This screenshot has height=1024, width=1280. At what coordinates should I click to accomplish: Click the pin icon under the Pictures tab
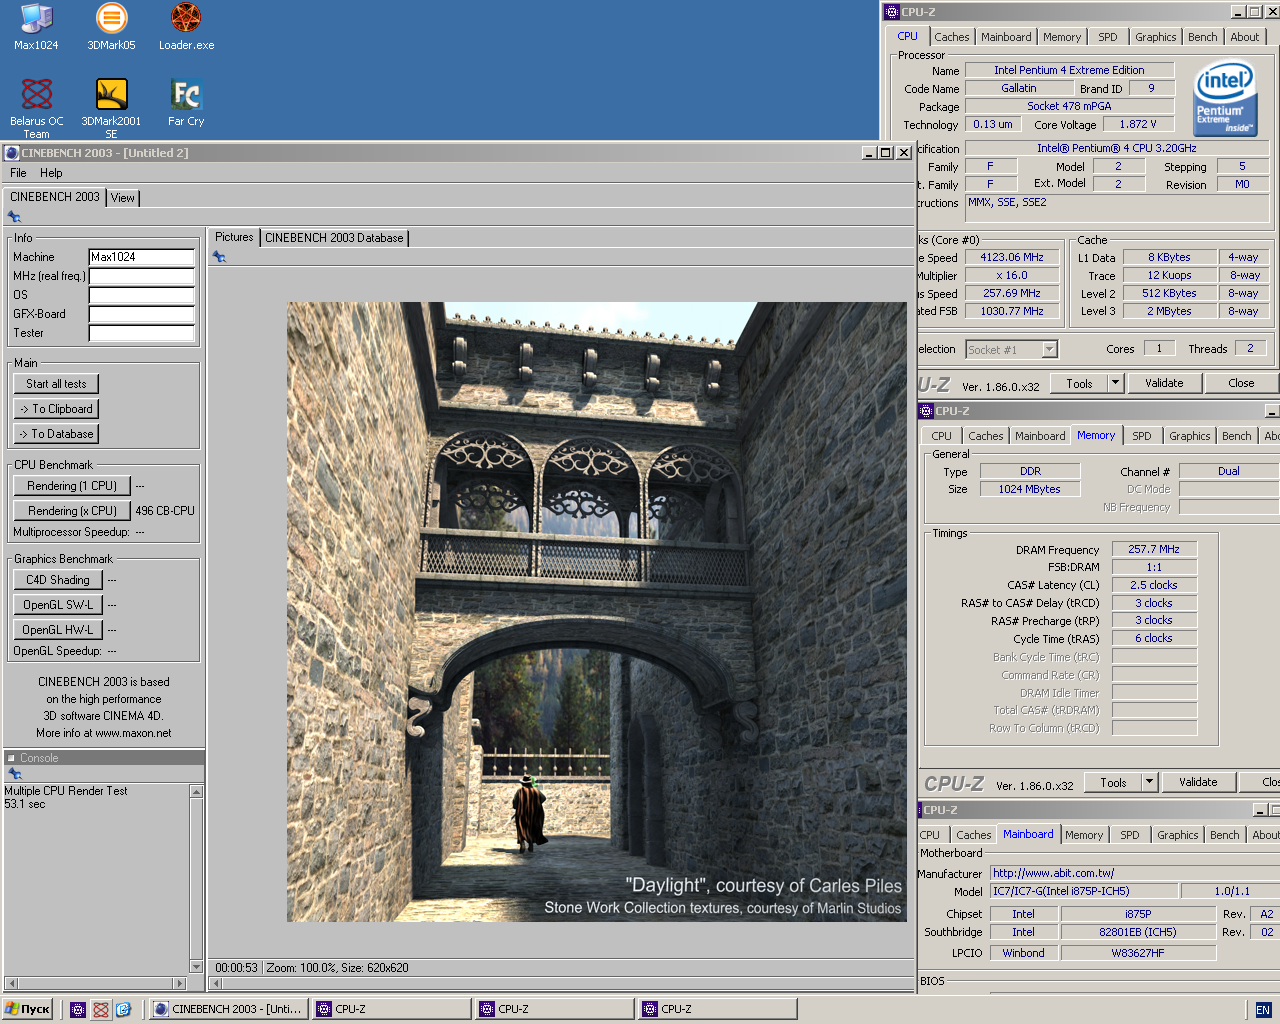coord(219,257)
